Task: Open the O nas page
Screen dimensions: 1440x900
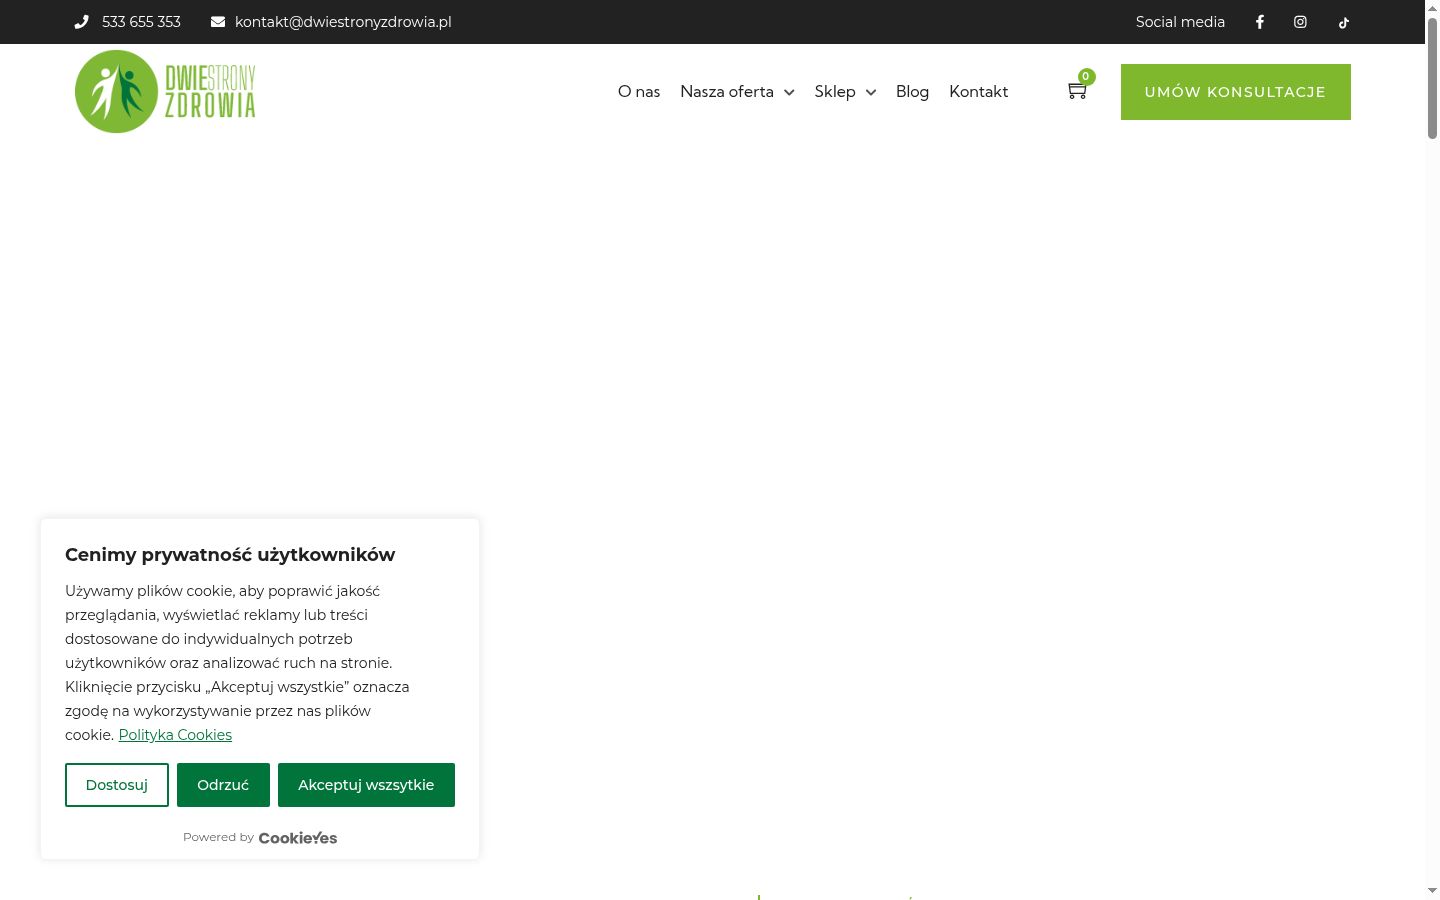Action: coord(639,91)
